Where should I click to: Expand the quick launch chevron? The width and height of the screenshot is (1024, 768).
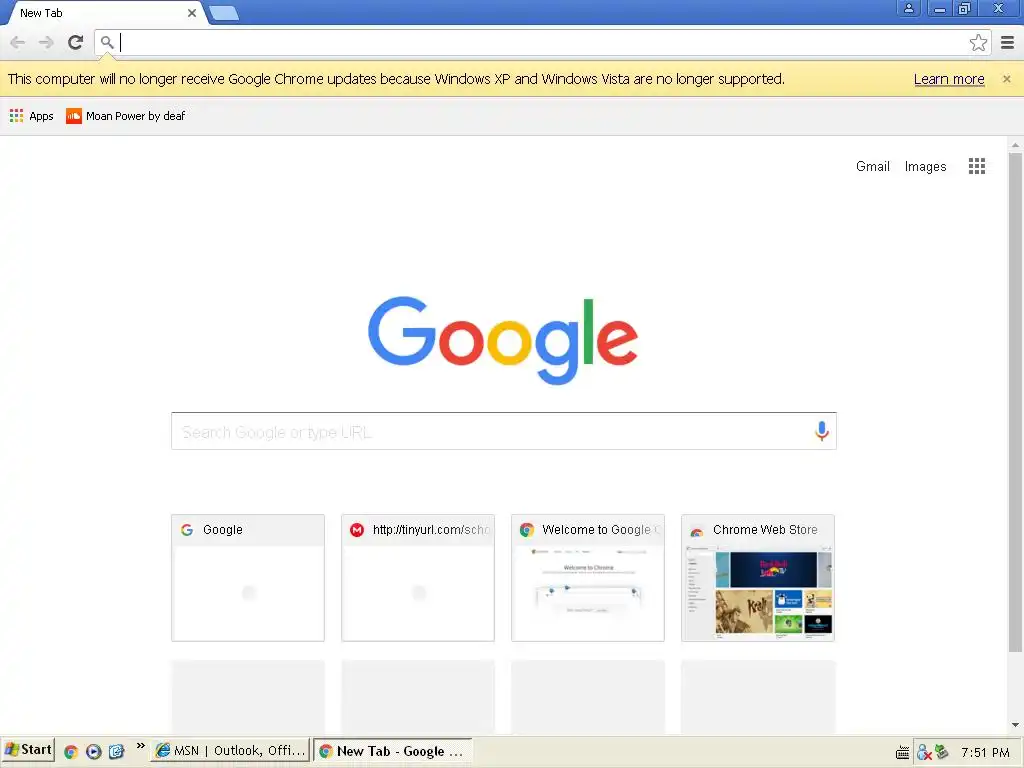(x=140, y=746)
